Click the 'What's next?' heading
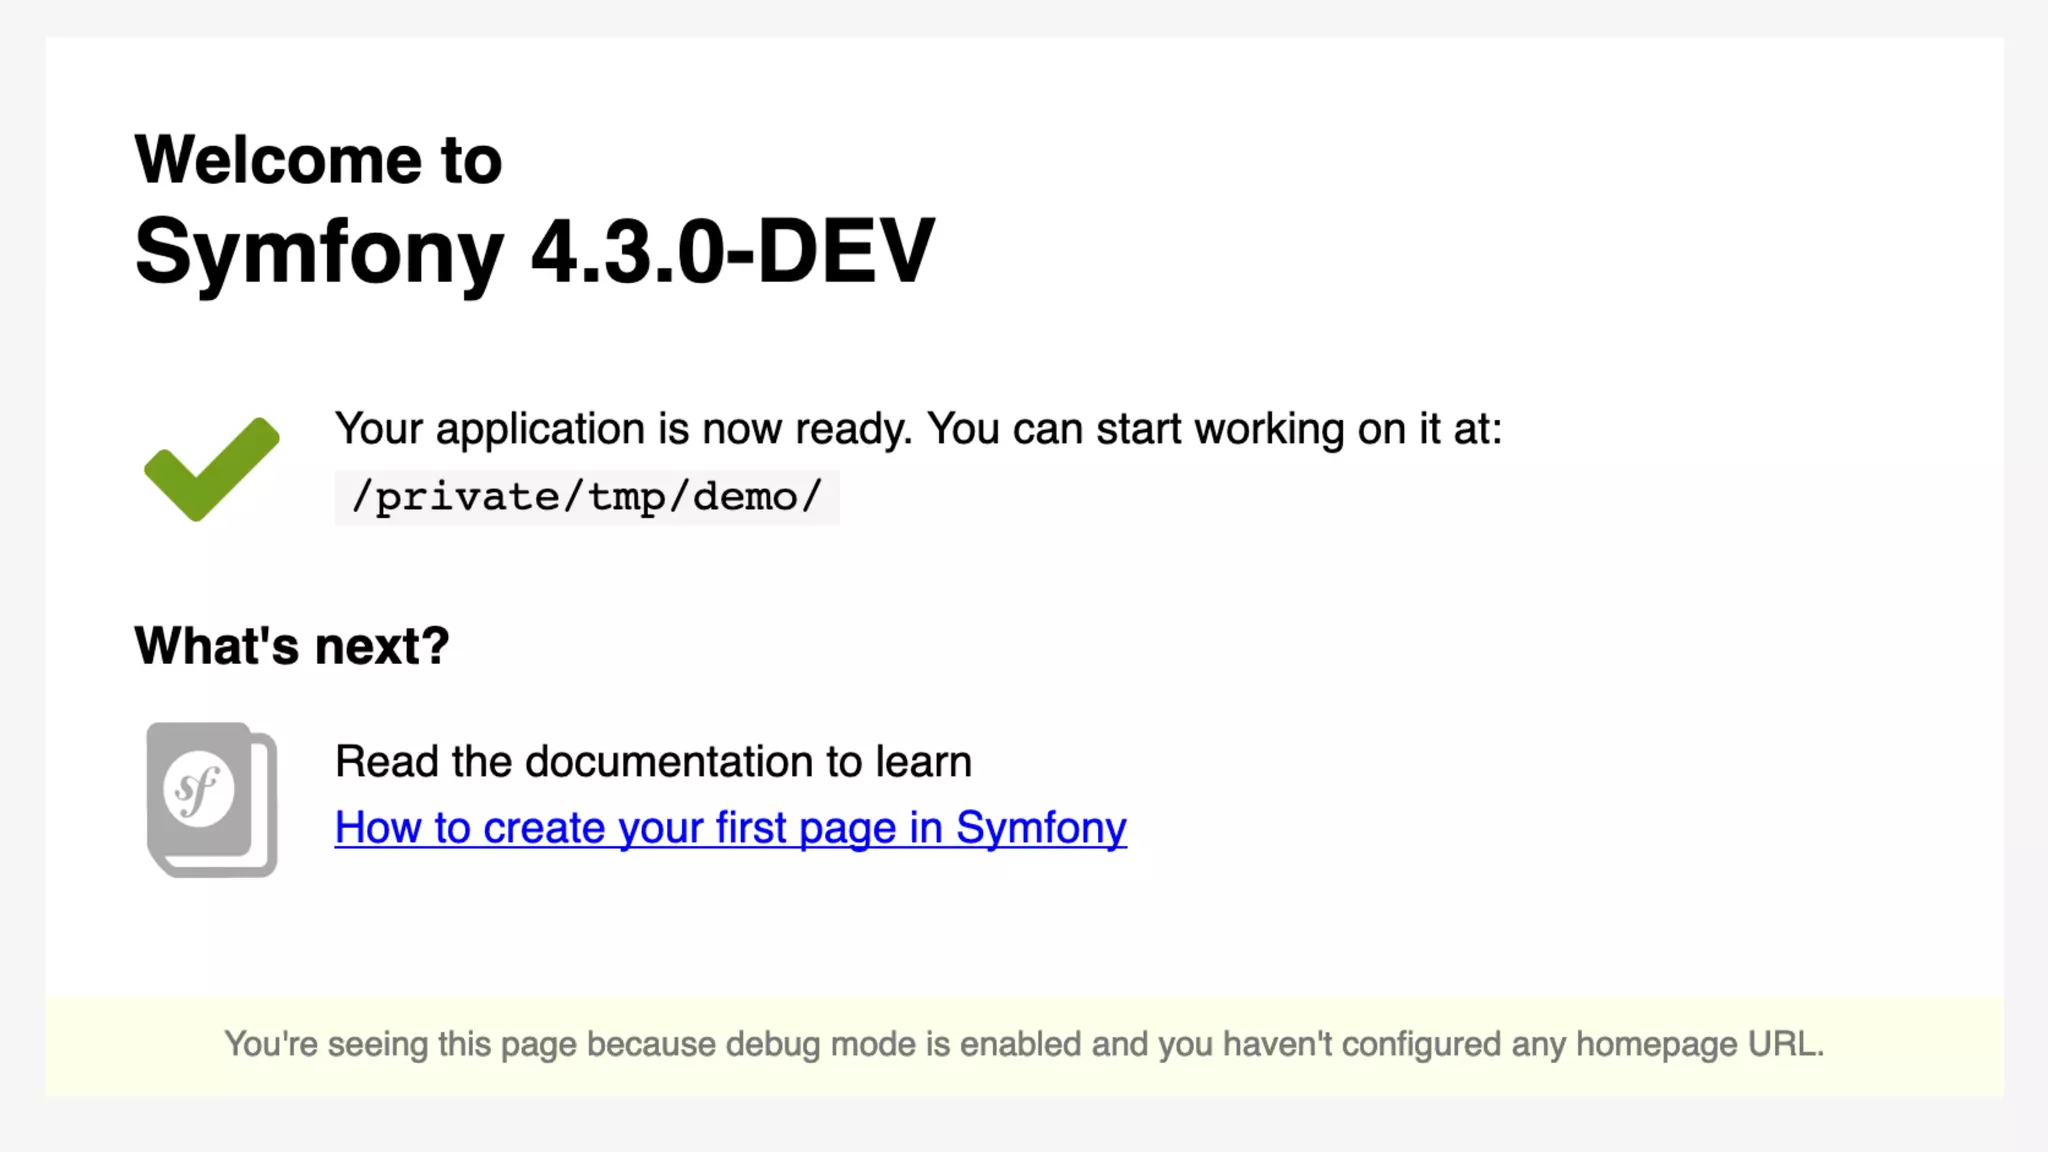 [x=292, y=646]
